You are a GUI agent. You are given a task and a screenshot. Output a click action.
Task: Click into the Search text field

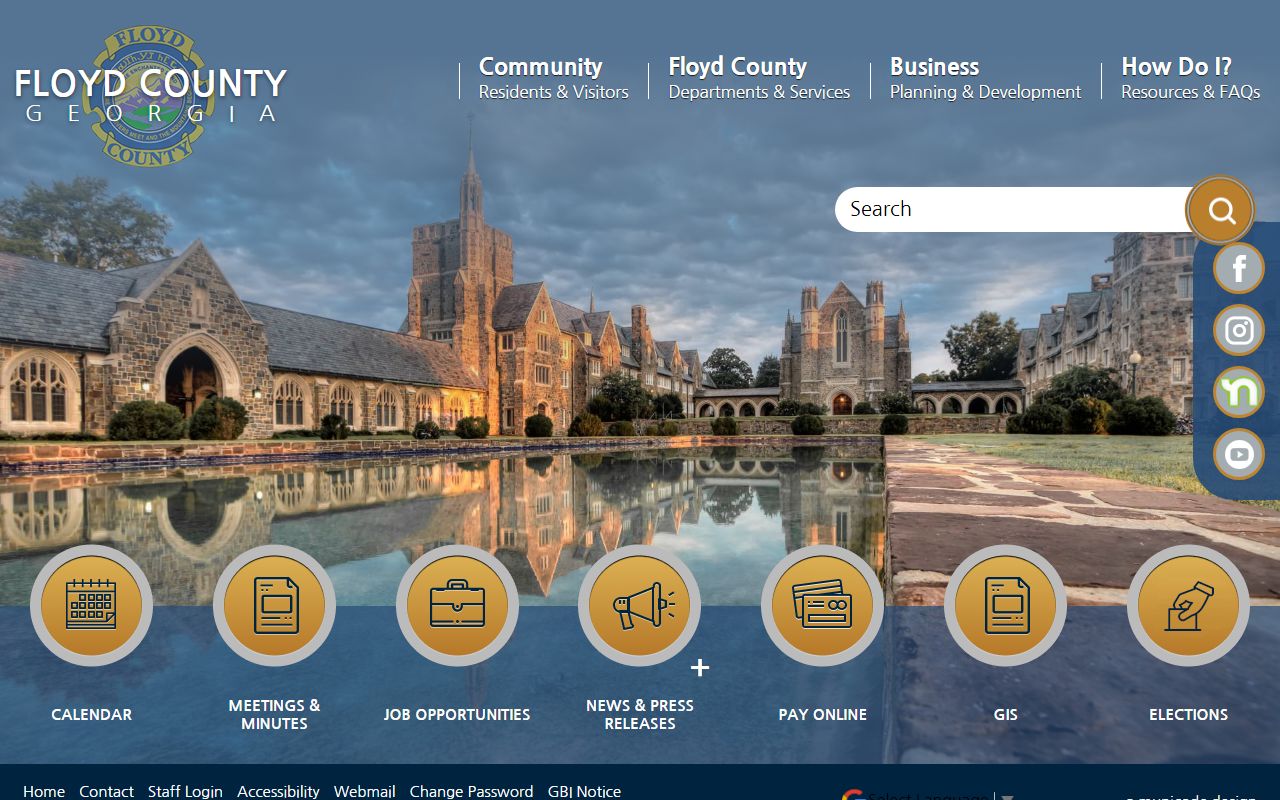1010,209
